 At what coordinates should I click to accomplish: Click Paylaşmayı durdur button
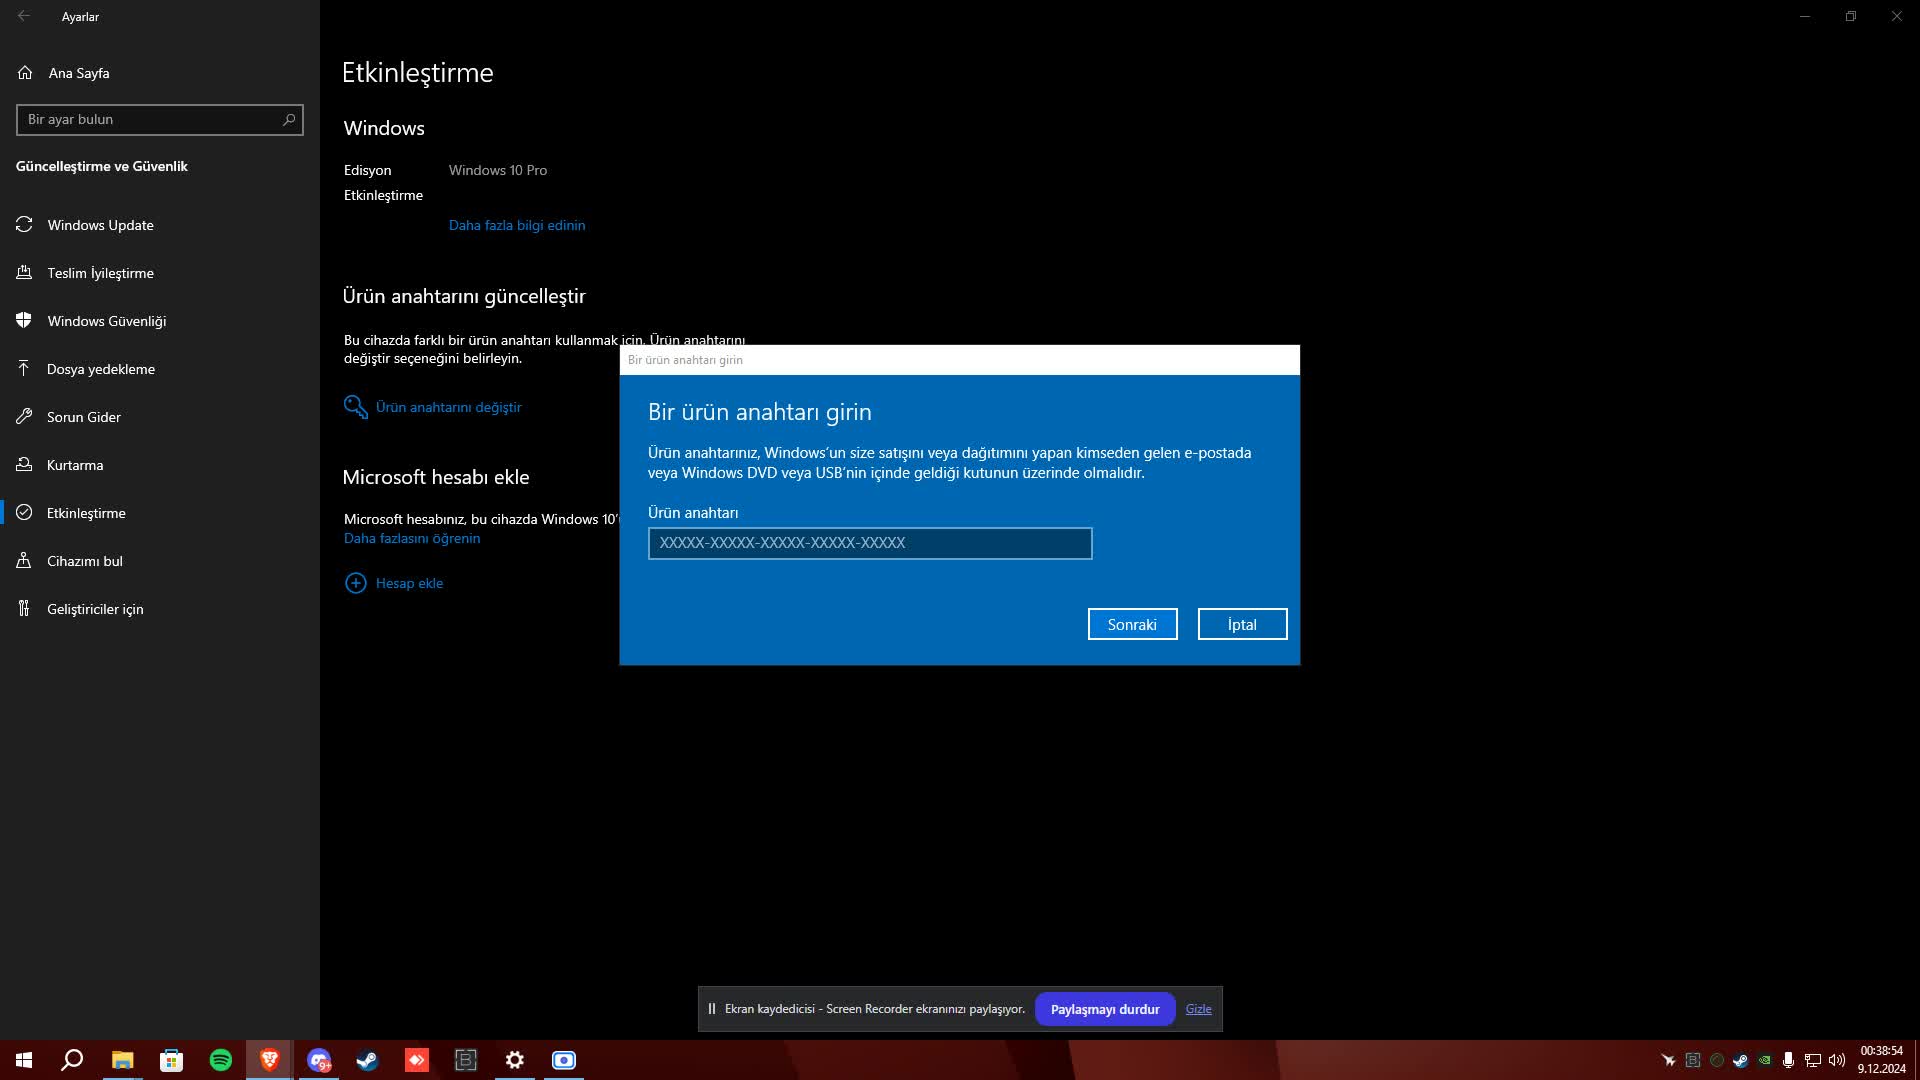1104,1009
